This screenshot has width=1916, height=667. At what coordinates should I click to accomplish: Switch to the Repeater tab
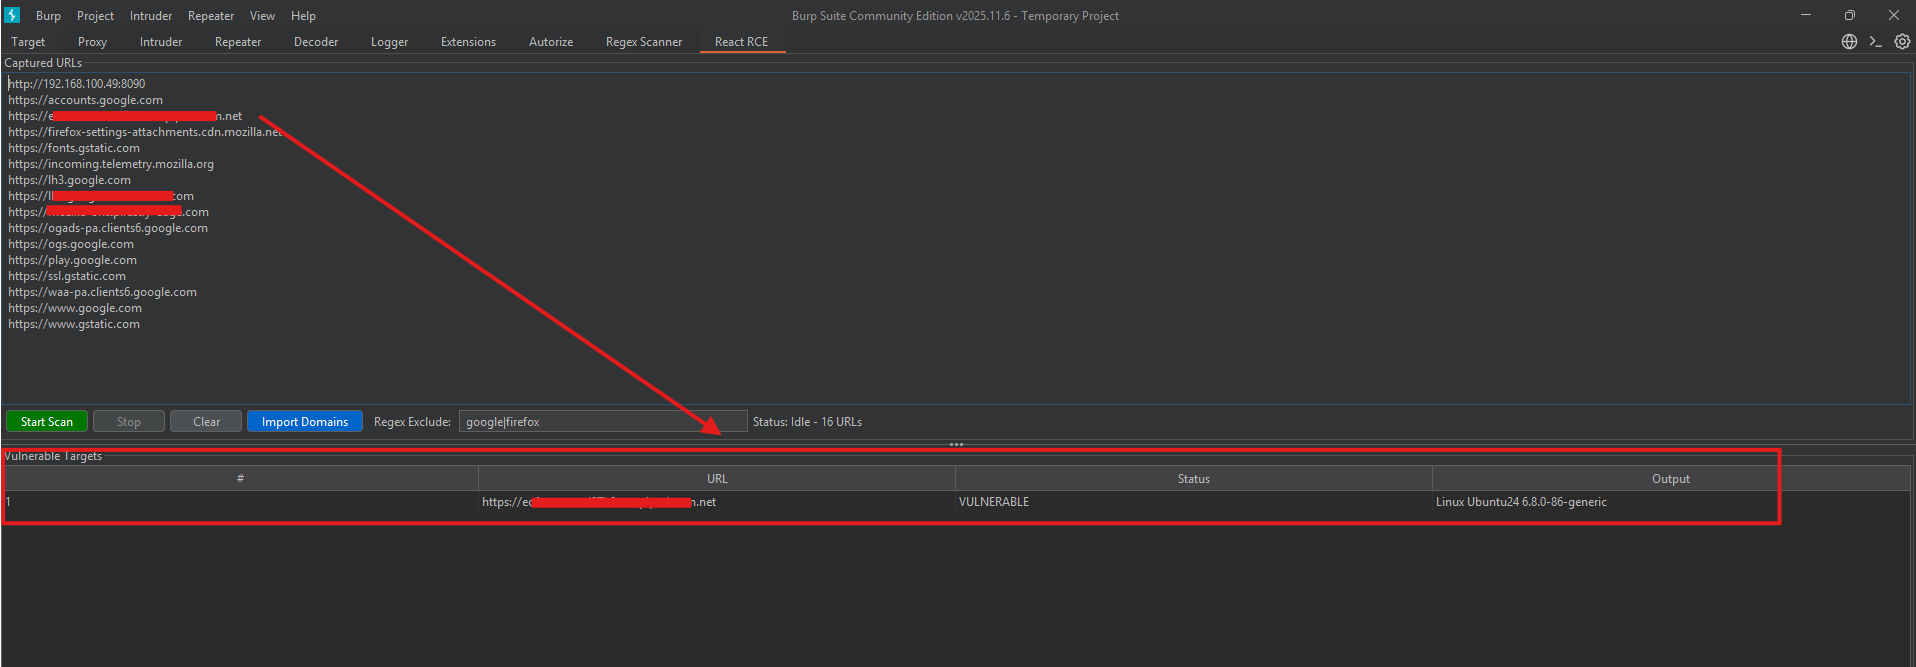(238, 42)
